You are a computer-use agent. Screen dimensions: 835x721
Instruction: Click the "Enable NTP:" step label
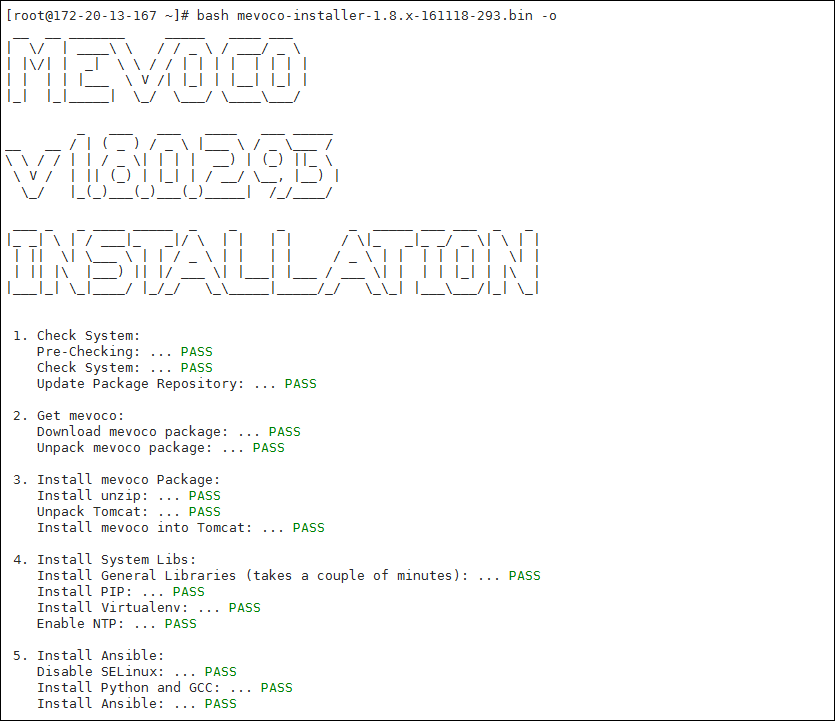click(x=80, y=623)
